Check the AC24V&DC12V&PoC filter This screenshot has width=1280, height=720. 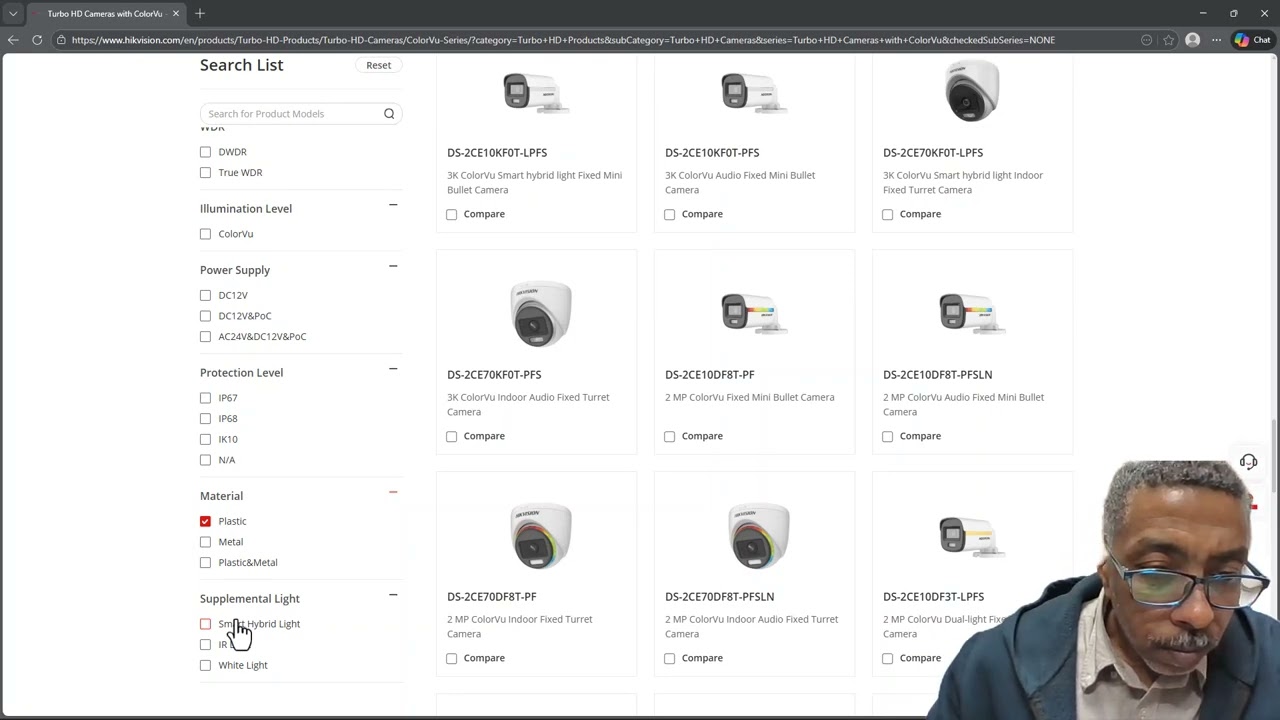[x=205, y=337]
